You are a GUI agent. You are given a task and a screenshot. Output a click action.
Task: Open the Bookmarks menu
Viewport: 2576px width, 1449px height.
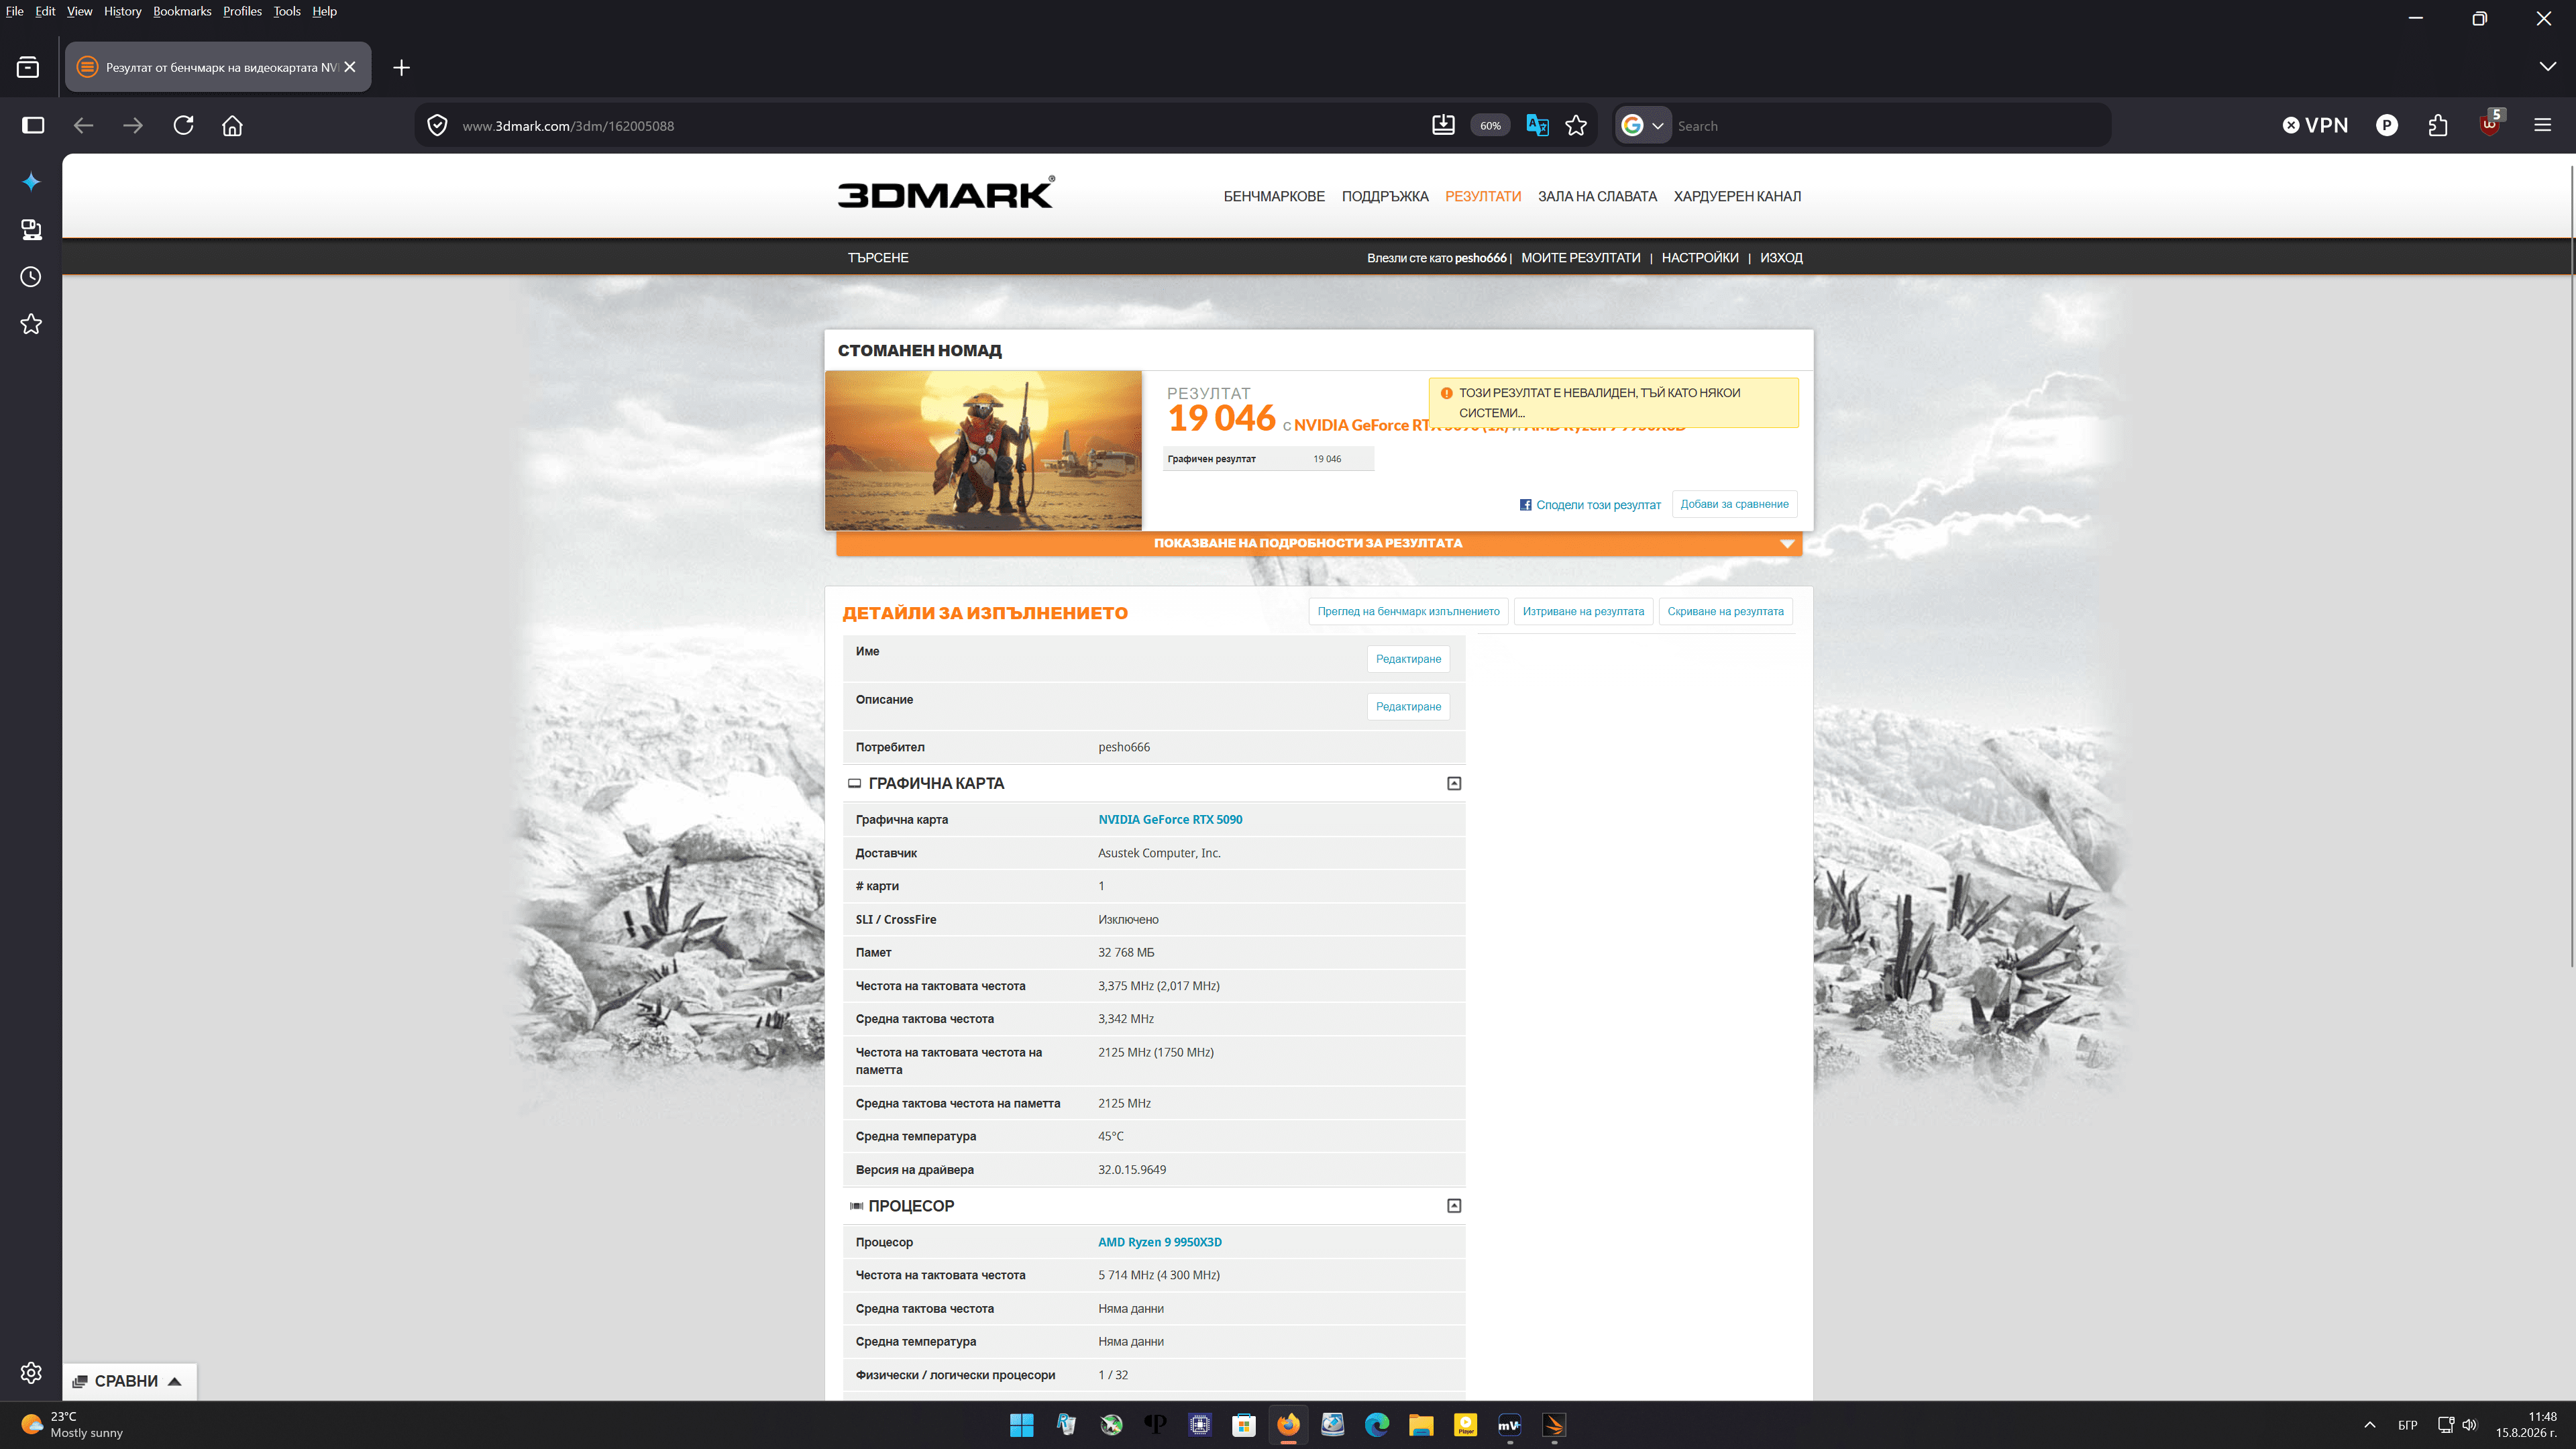point(182,11)
